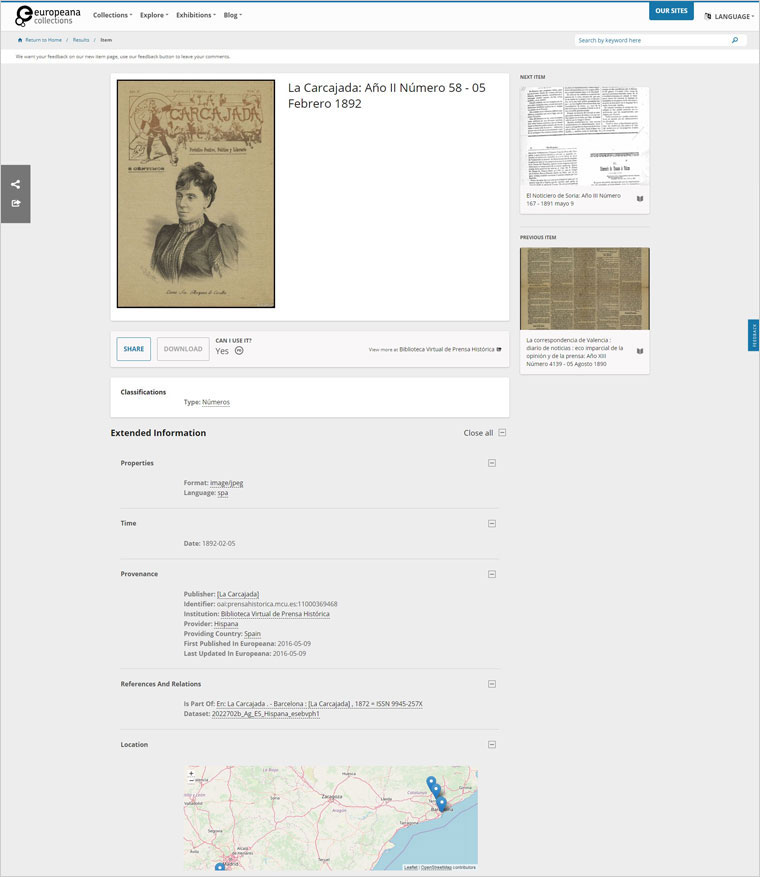
Task: Click the book icon on La correspondencia de Valencia
Action: pos(640,351)
